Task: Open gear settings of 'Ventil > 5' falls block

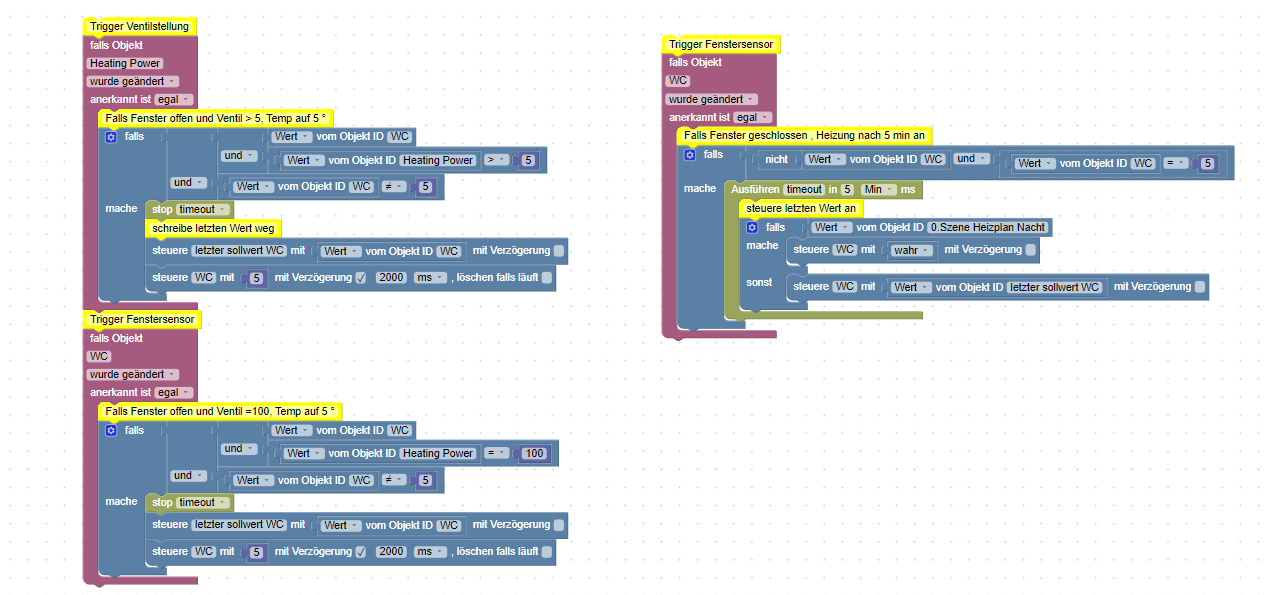Action: (111, 136)
